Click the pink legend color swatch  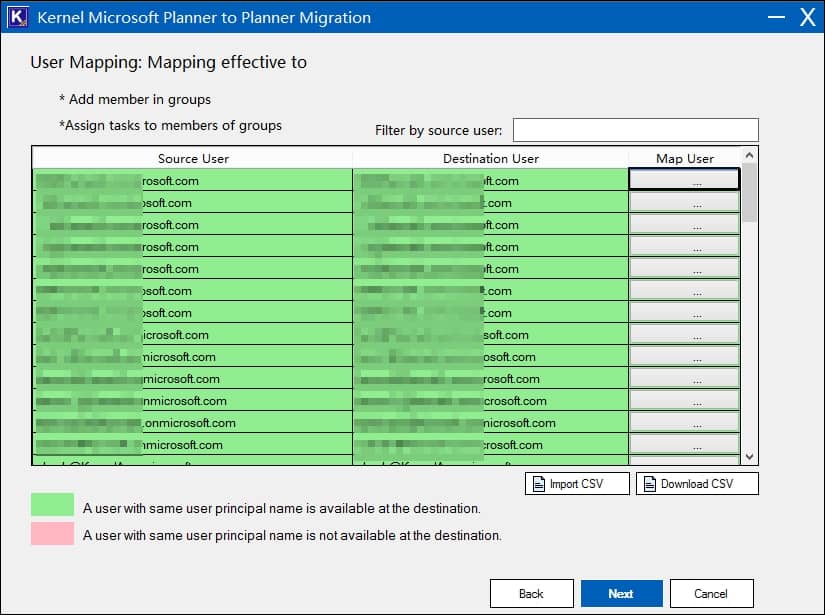[x=52, y=533]
